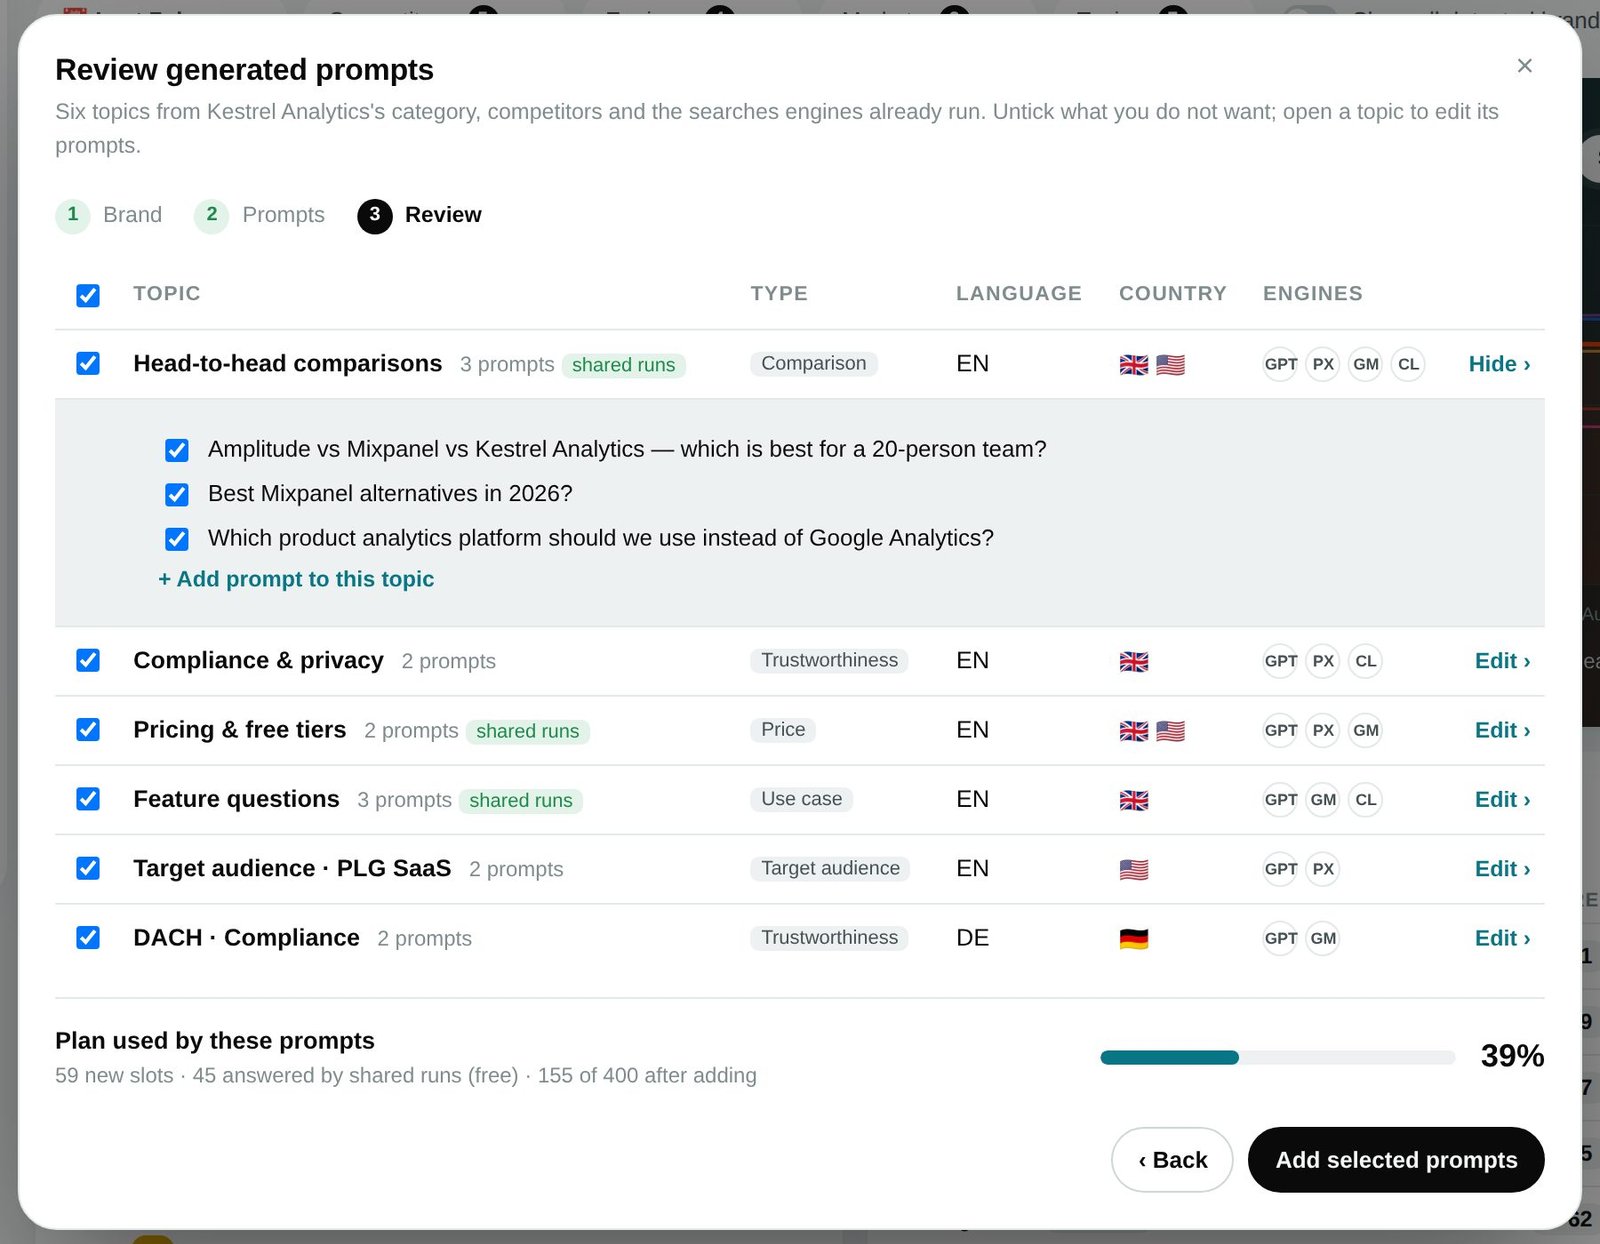
Task: Deselect the Pricing & free tiers topic
Action: (x=88, y=730)
